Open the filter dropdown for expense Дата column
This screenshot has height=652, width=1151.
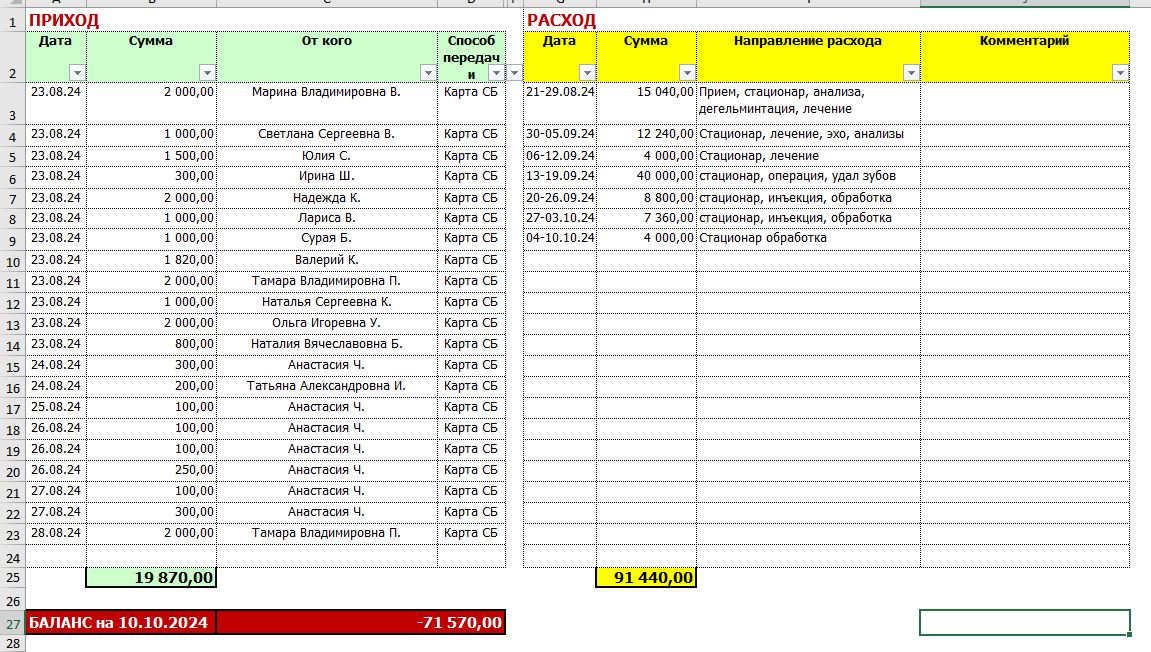tap(587, 73)
